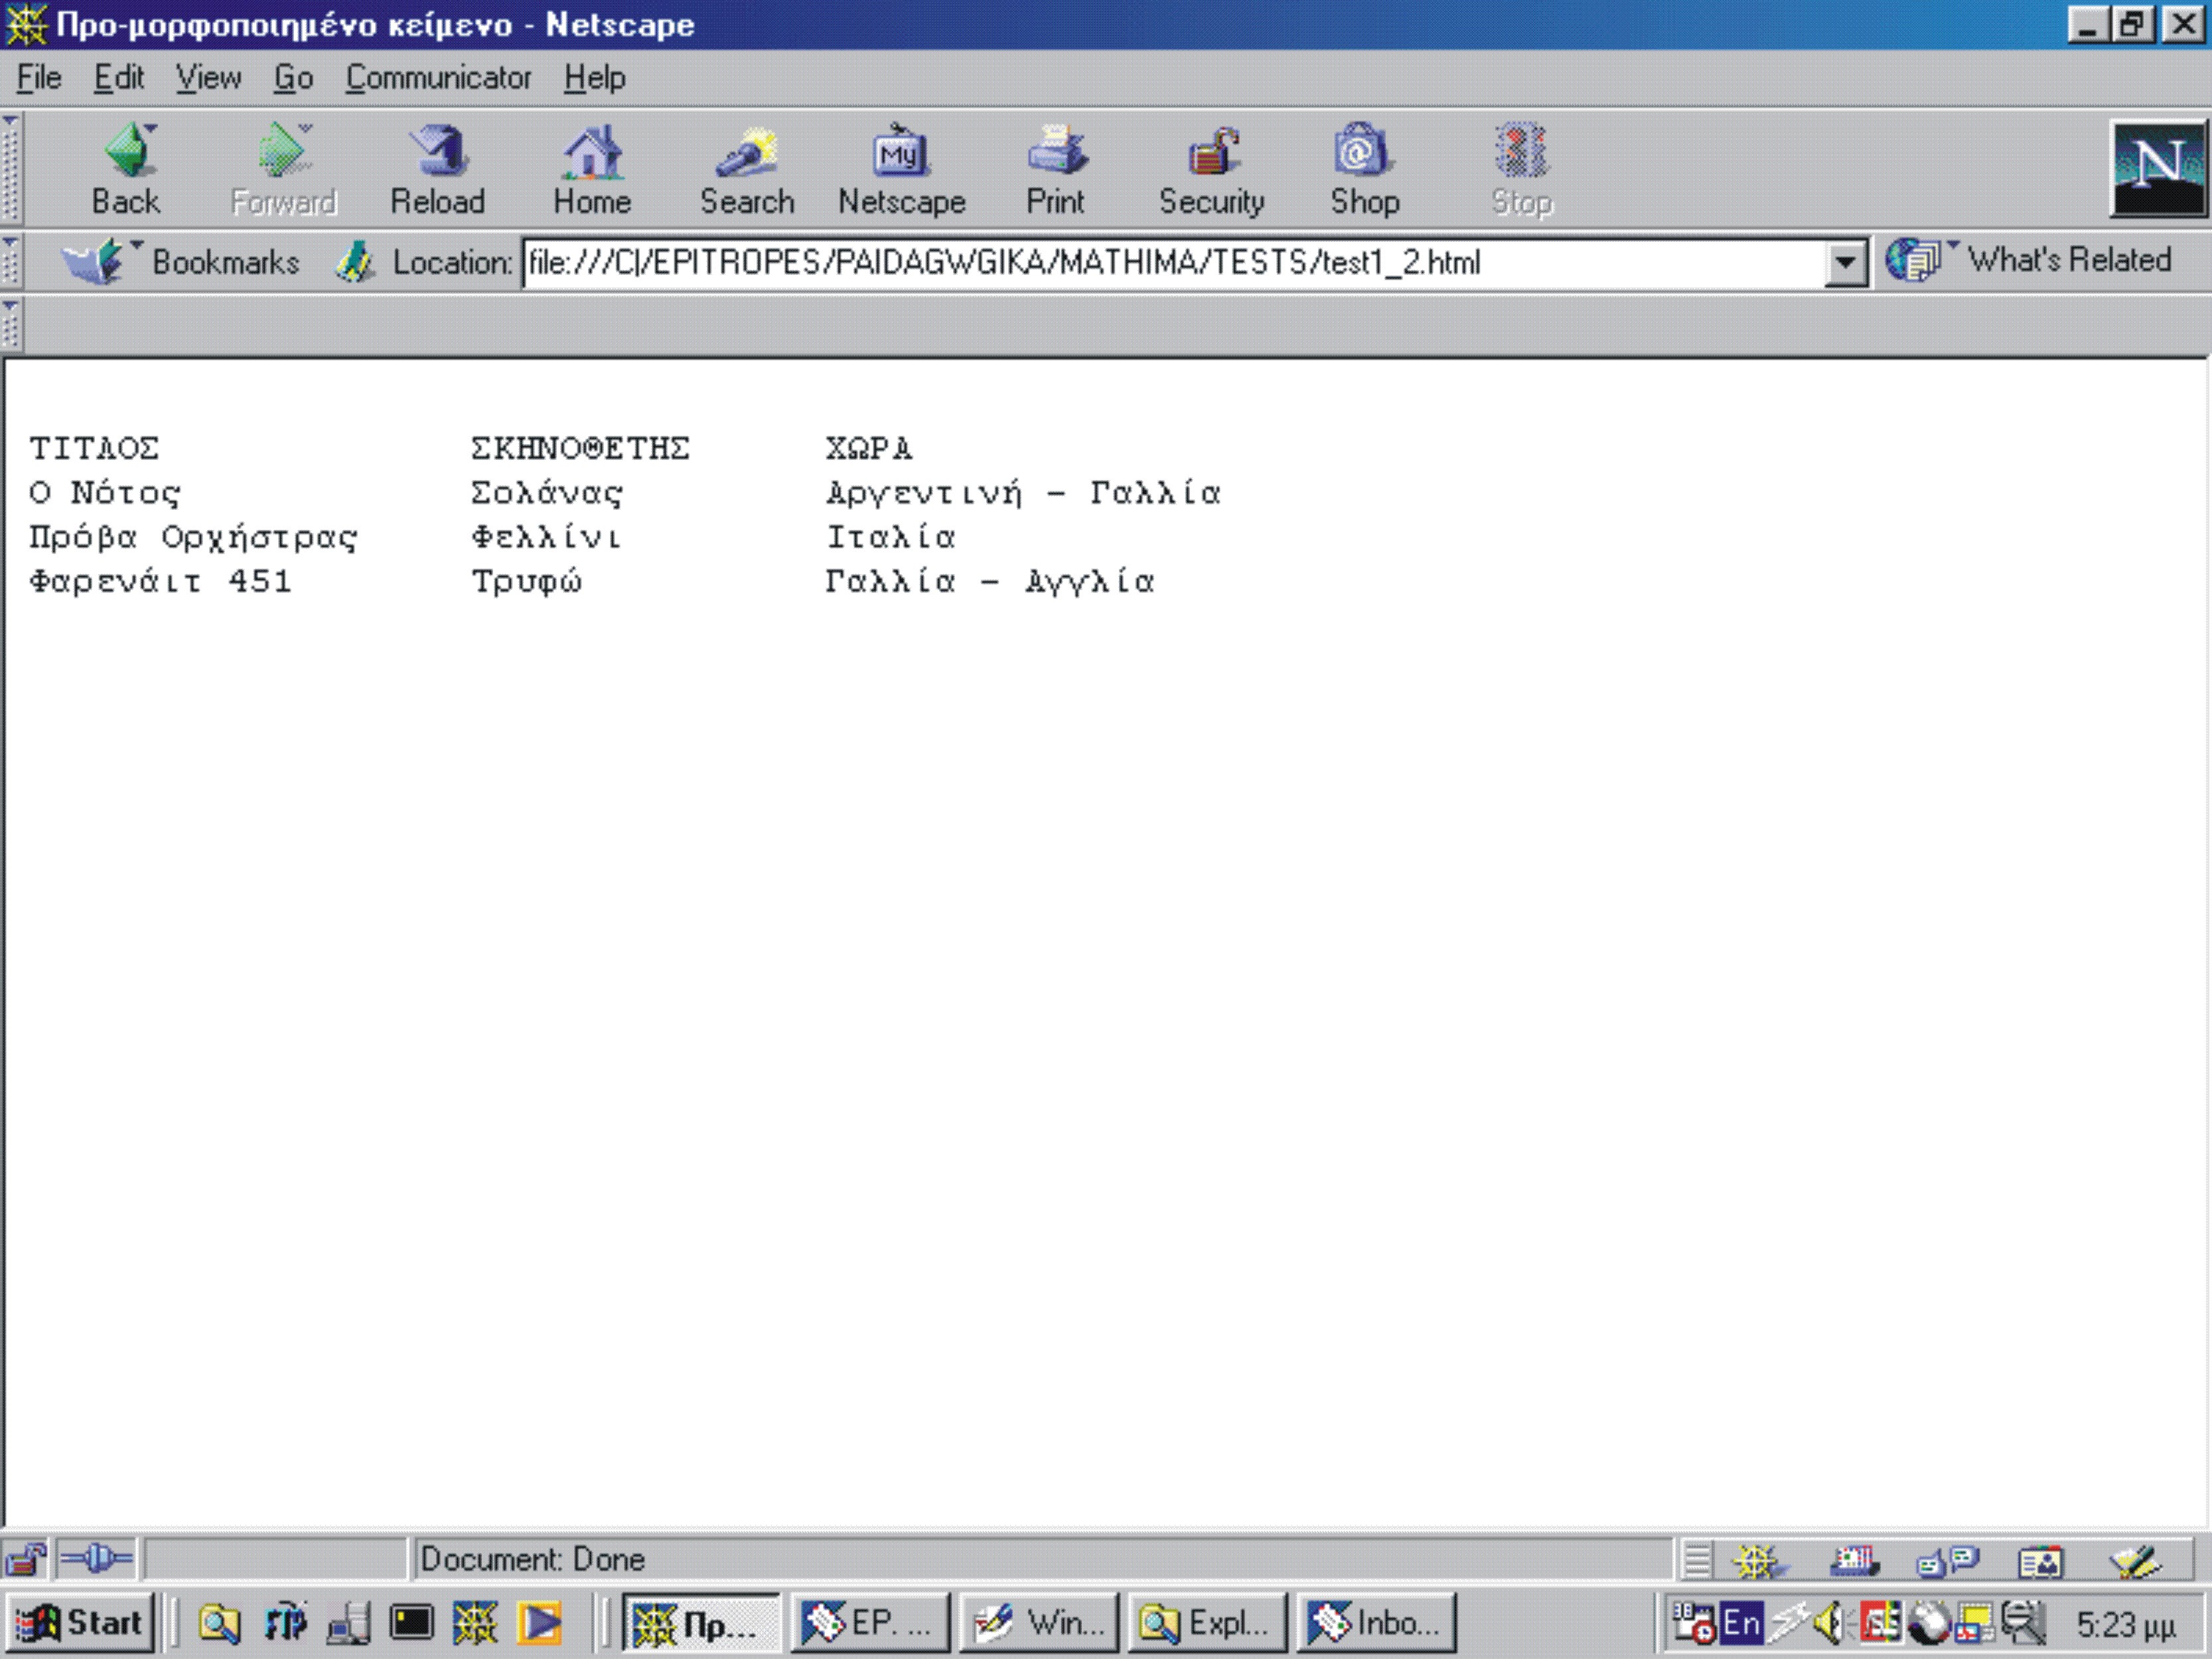The width and height of the screenshot is (2212, 1659).
Task: Open My Netscape from the toolbar
Action: click(901, 170)
